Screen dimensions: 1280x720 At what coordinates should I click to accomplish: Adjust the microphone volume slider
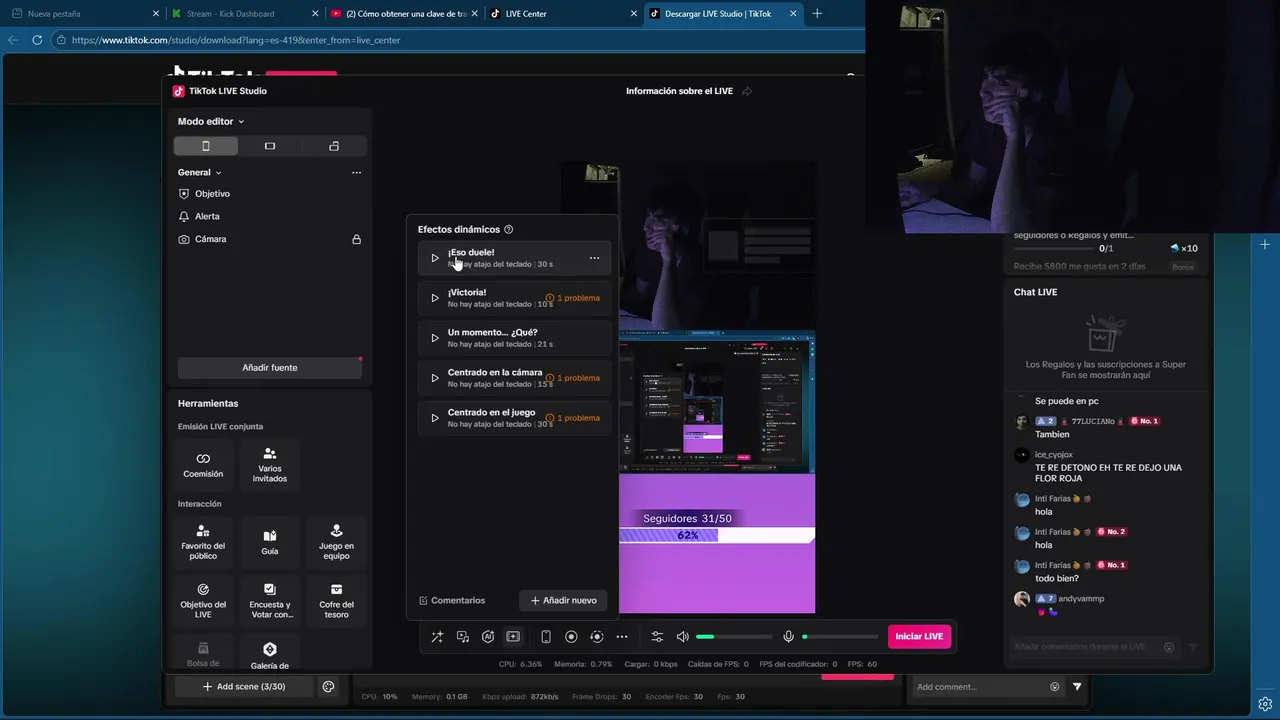point(840,637)
